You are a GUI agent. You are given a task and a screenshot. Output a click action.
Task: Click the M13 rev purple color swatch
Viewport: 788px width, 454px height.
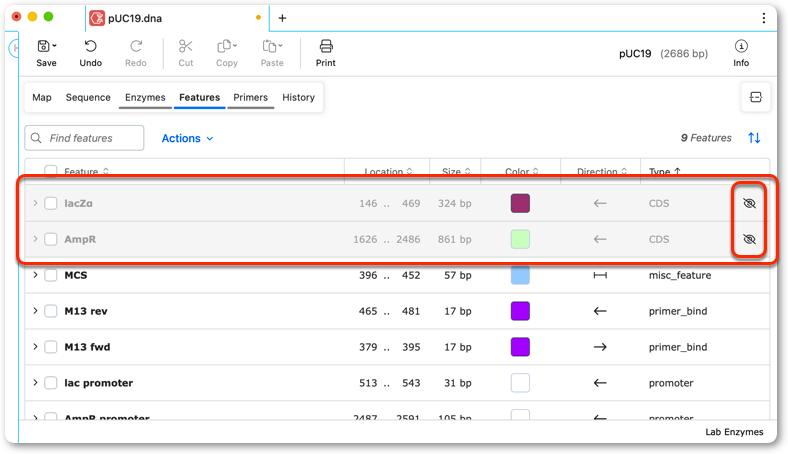coord(520,311)
